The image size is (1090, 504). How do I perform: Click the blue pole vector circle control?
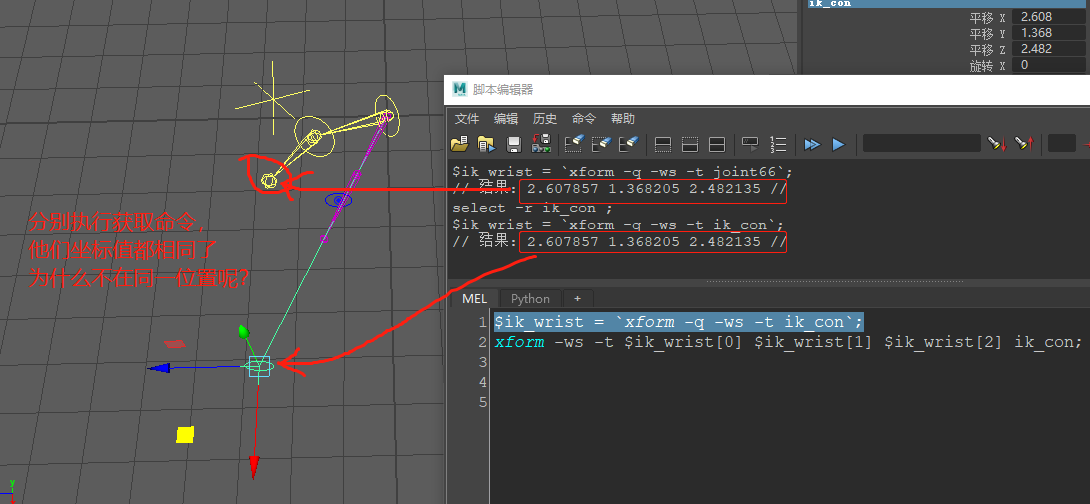(339, 200)
